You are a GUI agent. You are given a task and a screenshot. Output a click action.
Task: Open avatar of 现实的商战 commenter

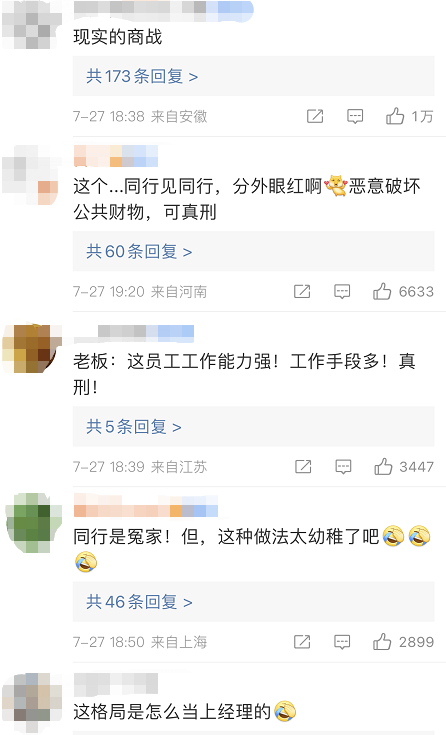[x=32, y=25]
